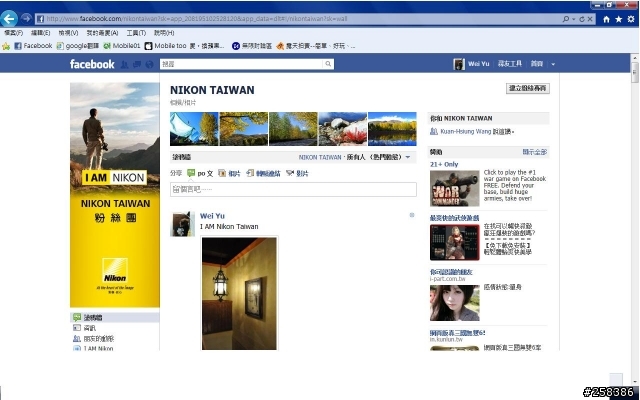Open the lantern photo in Wei Yu's post
Image resolution: width=640 pixels, height=400 pixels.
pos(239,293)
